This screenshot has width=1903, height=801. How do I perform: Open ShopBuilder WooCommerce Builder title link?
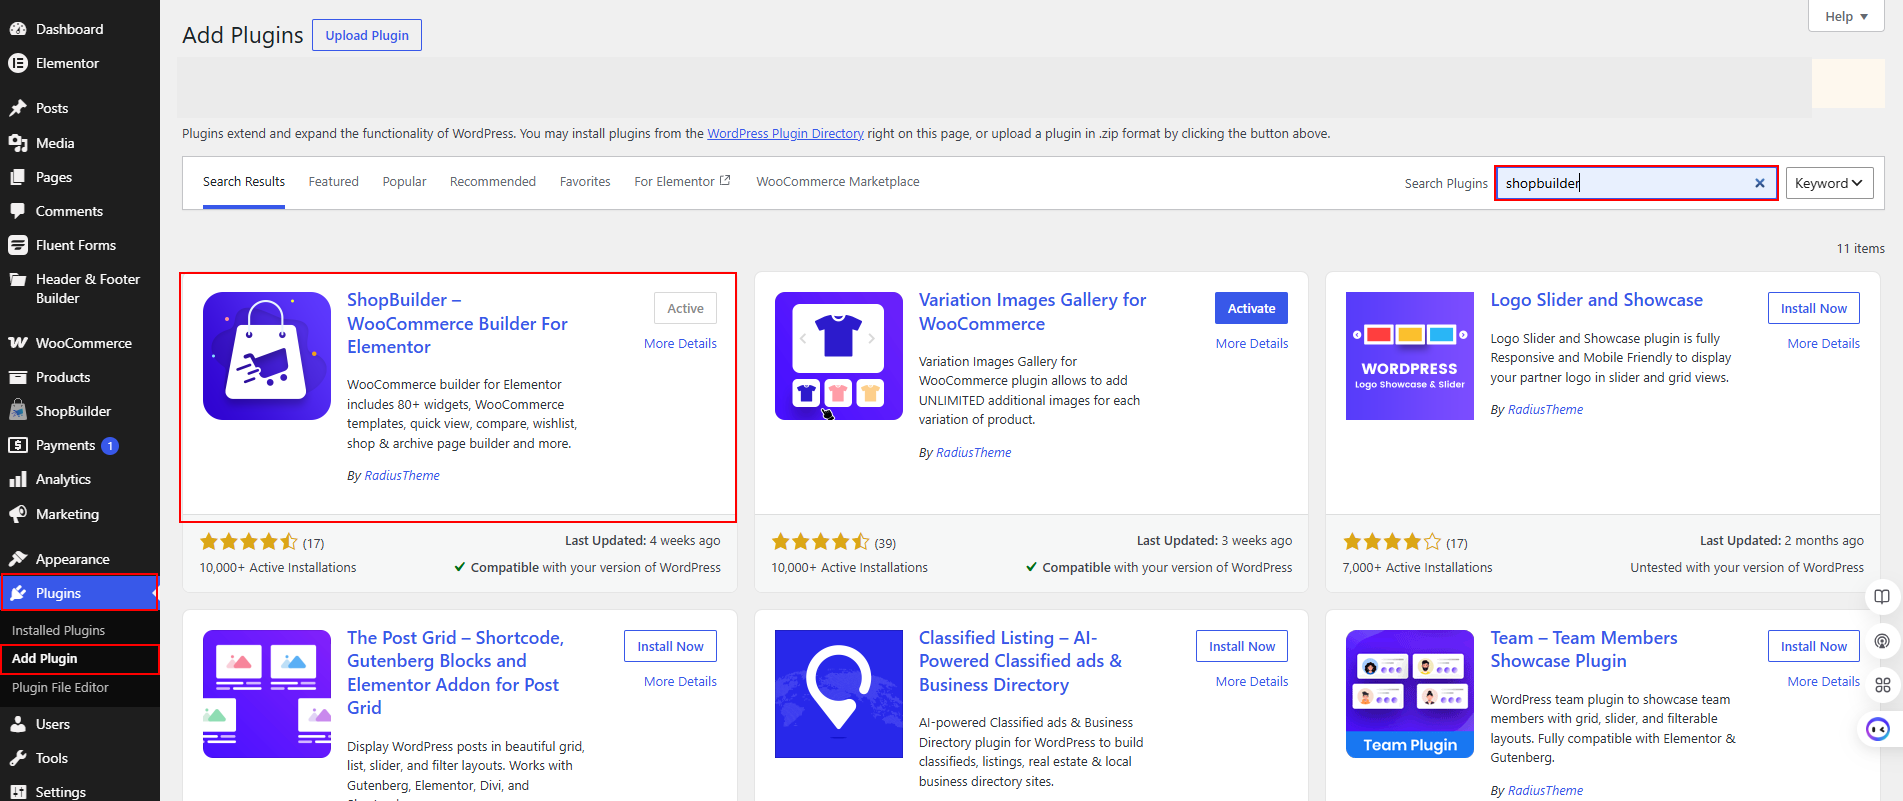coord(457,323)
